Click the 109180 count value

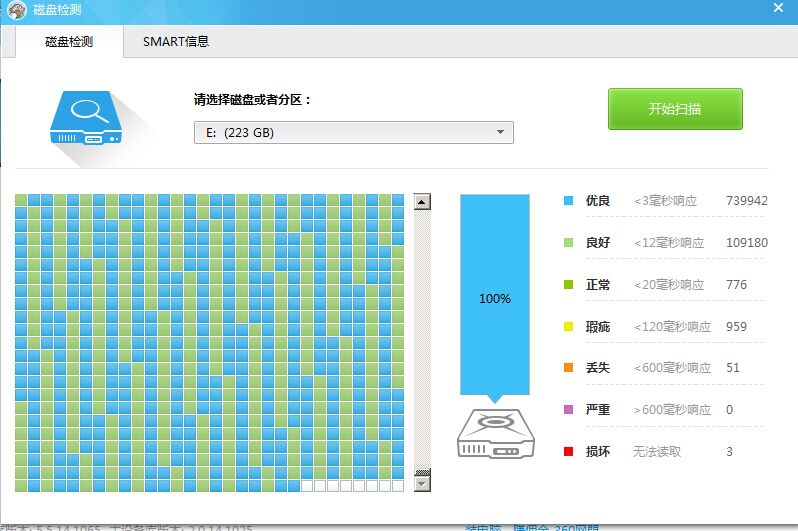pyautogui.click(x=747, y=243)
